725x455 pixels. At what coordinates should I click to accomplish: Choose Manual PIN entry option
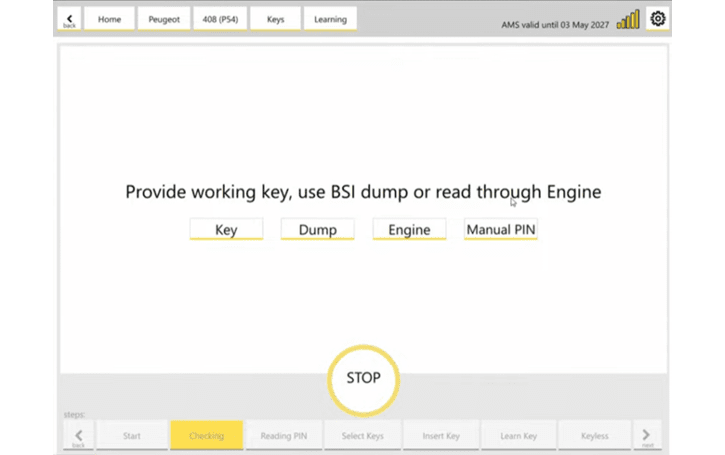click(501, 230)
